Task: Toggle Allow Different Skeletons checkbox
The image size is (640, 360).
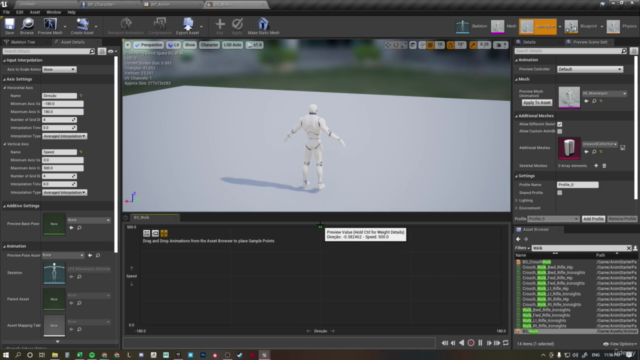Action: pos(560,124)
